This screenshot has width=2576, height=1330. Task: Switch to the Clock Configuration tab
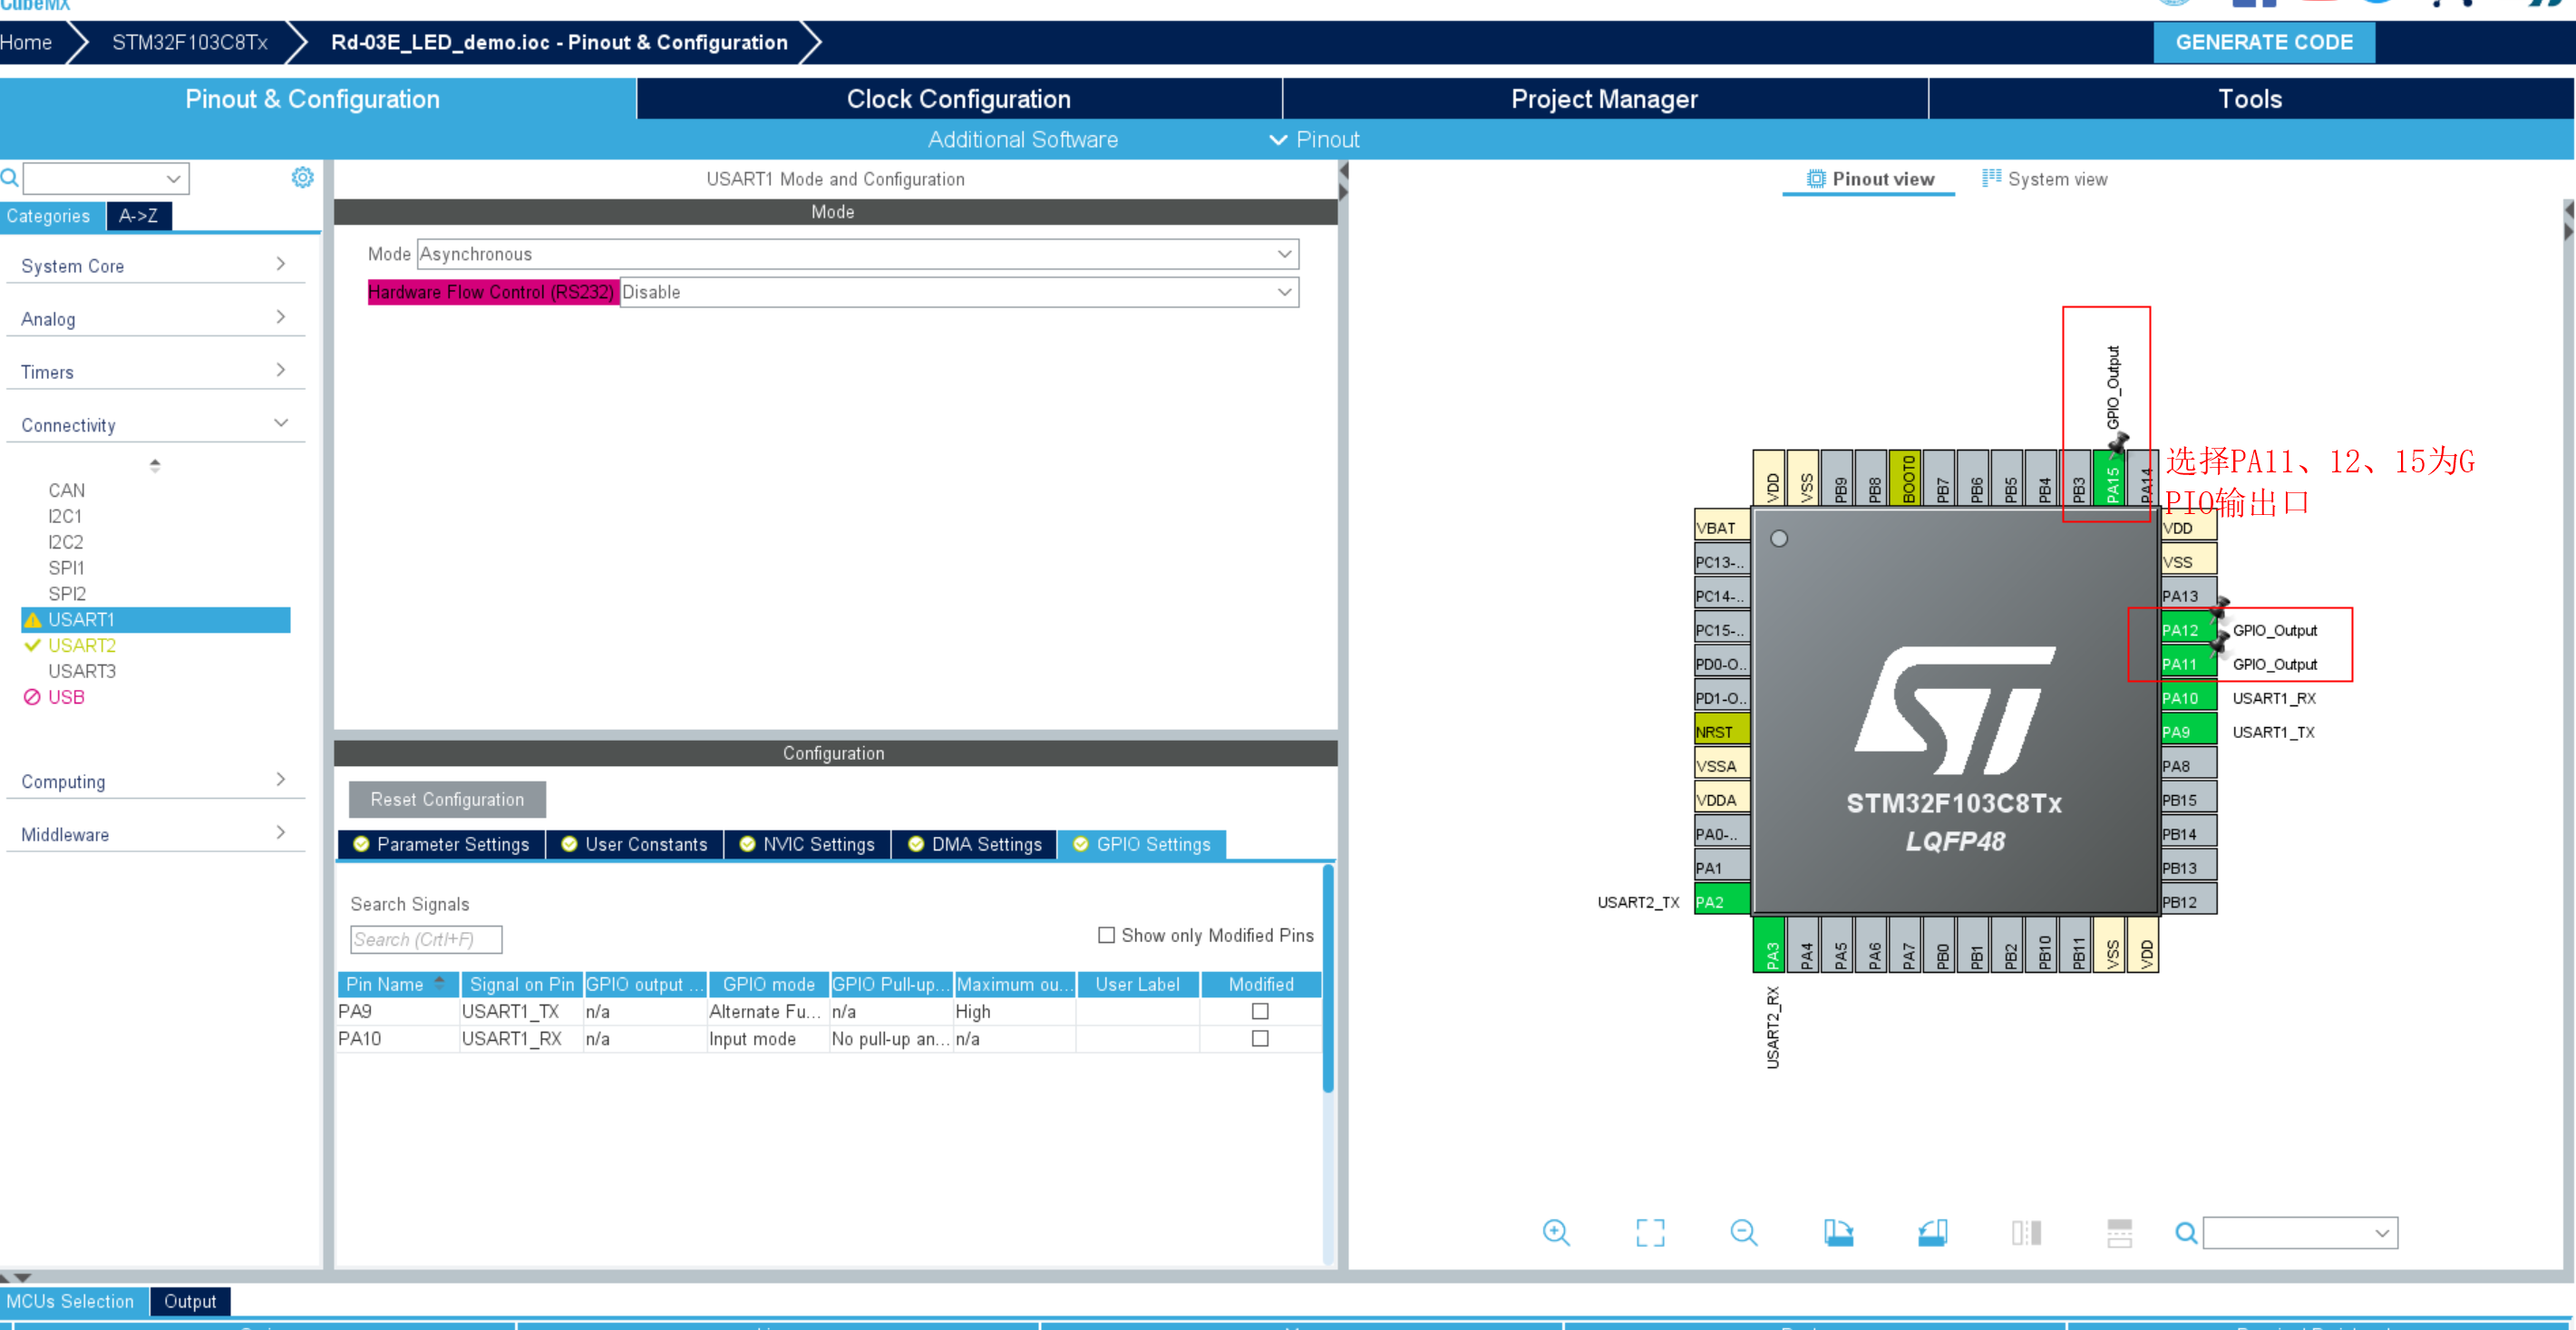tap(958, 99)
